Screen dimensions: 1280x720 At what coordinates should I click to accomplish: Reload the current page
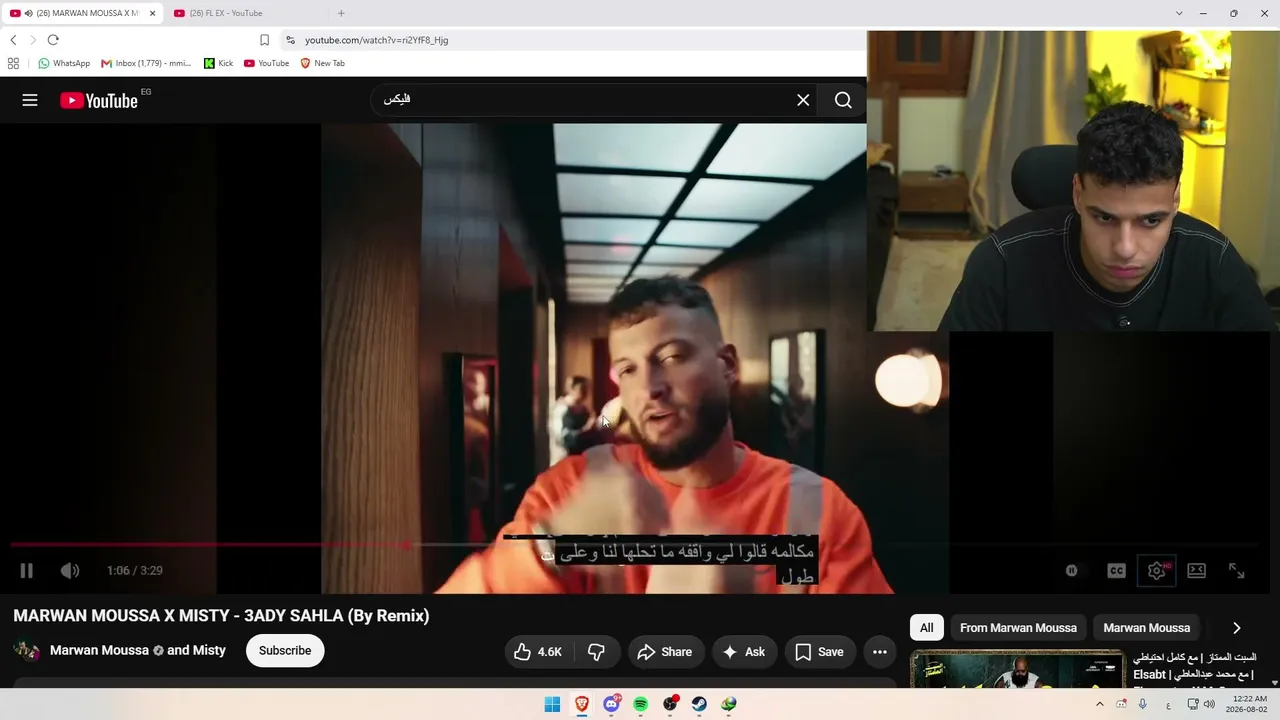coord(53,40)
